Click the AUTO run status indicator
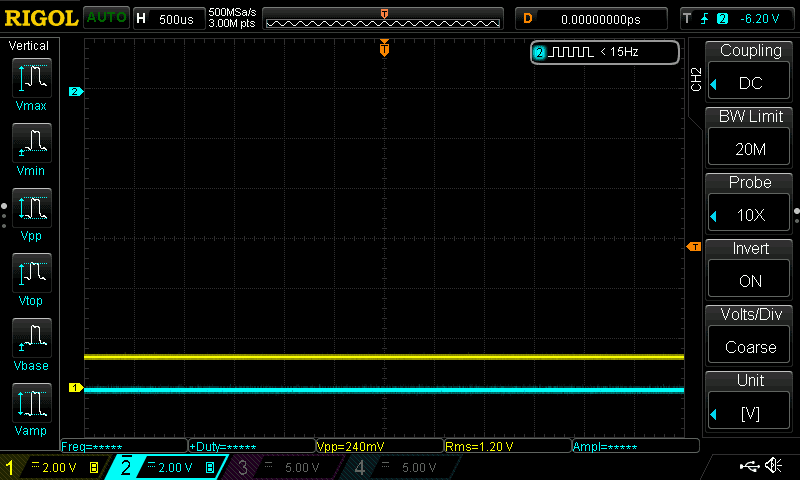 tap(106, 18)
